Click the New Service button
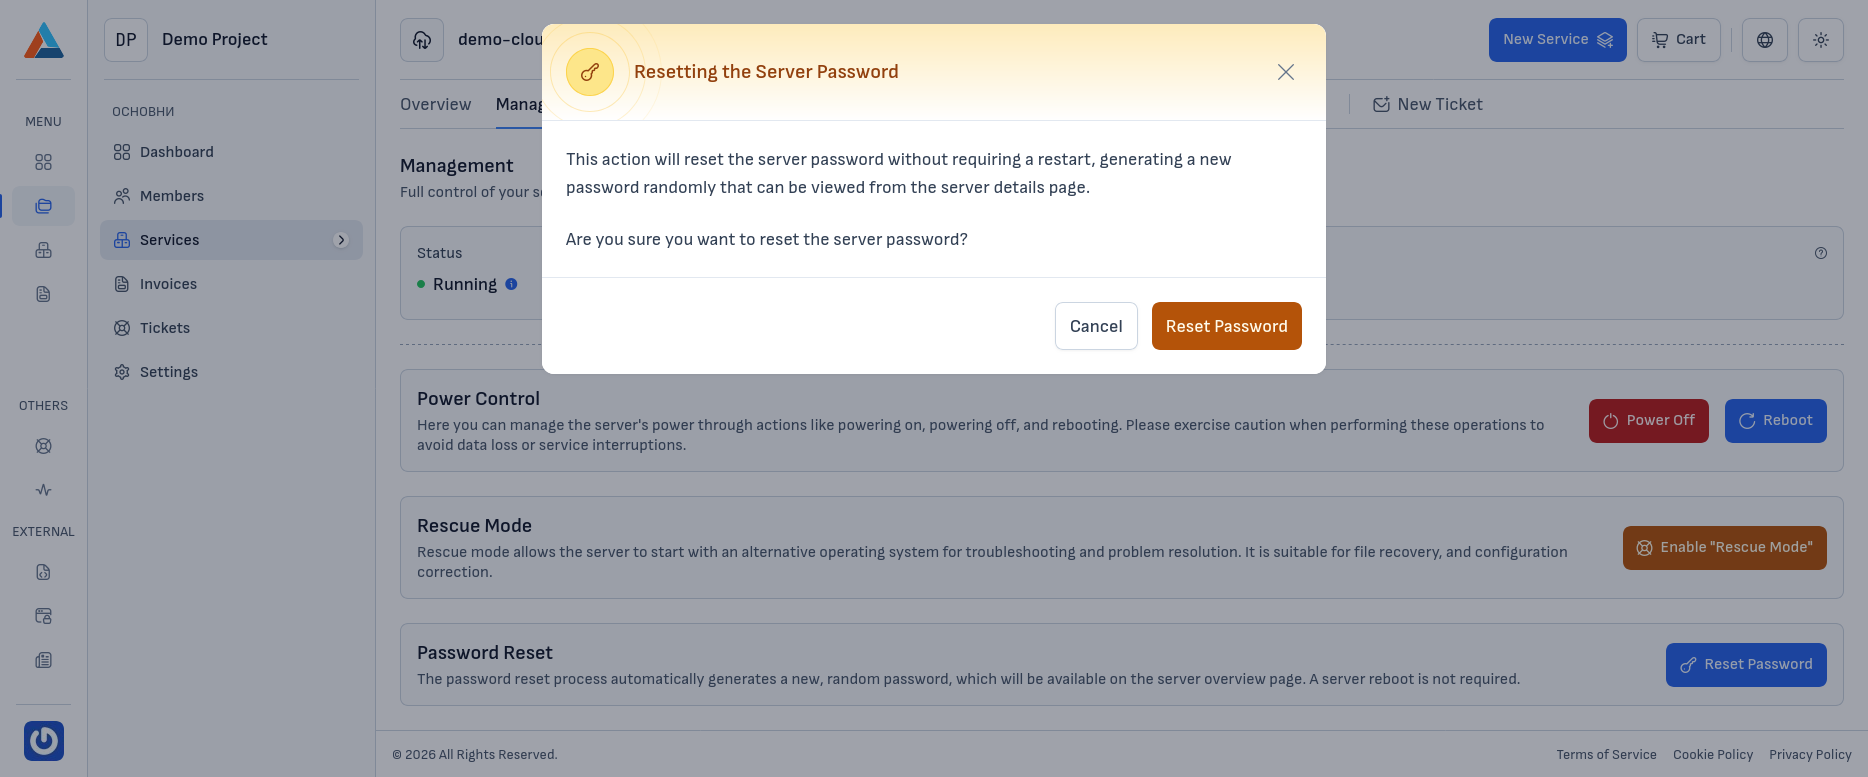Viewport: 1868px width, 777px height. tap(1557, 40)
